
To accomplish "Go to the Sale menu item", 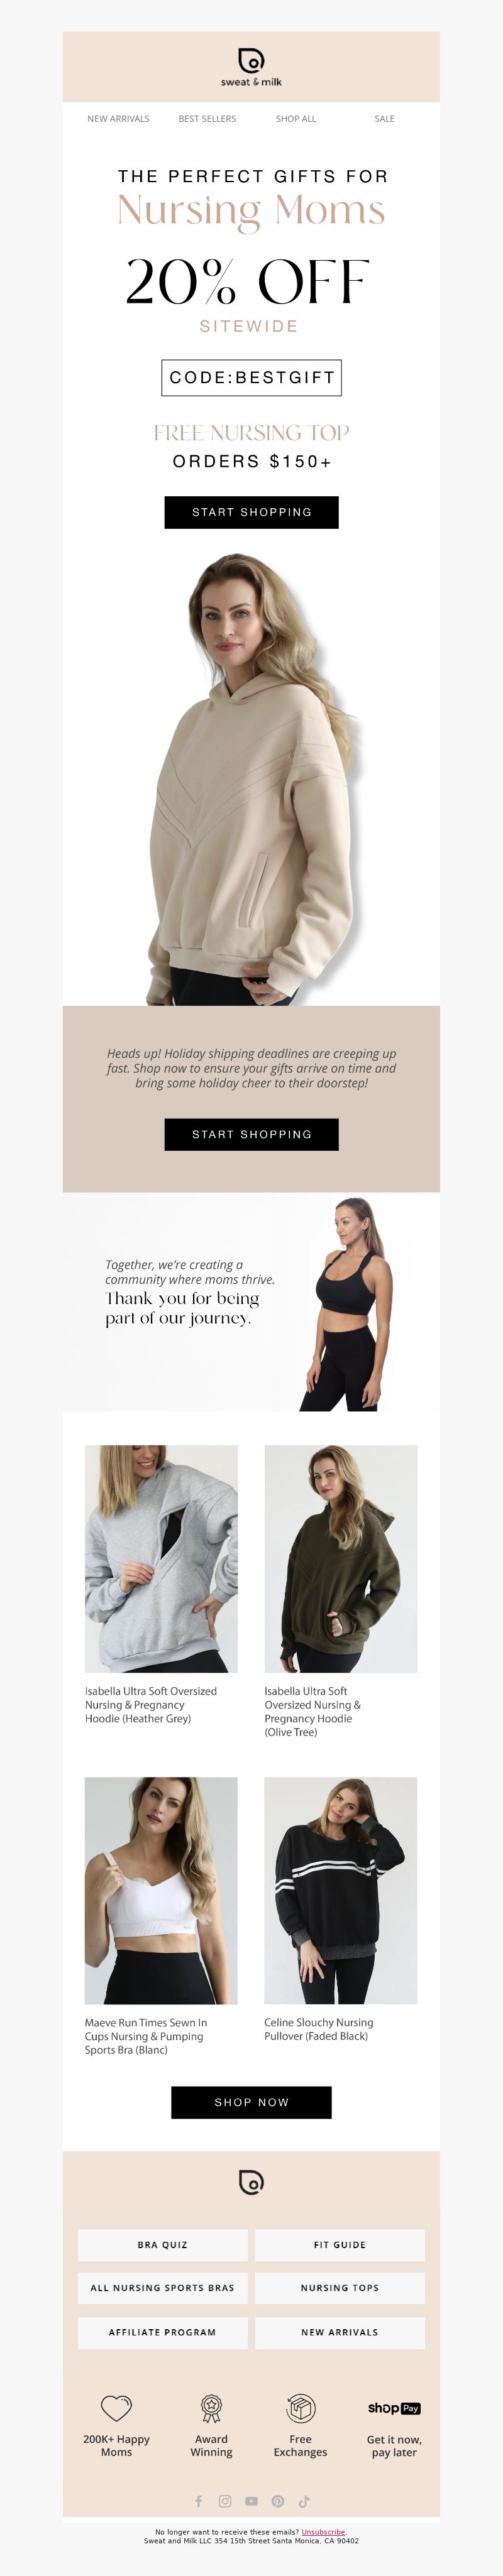I will [384, 119].
